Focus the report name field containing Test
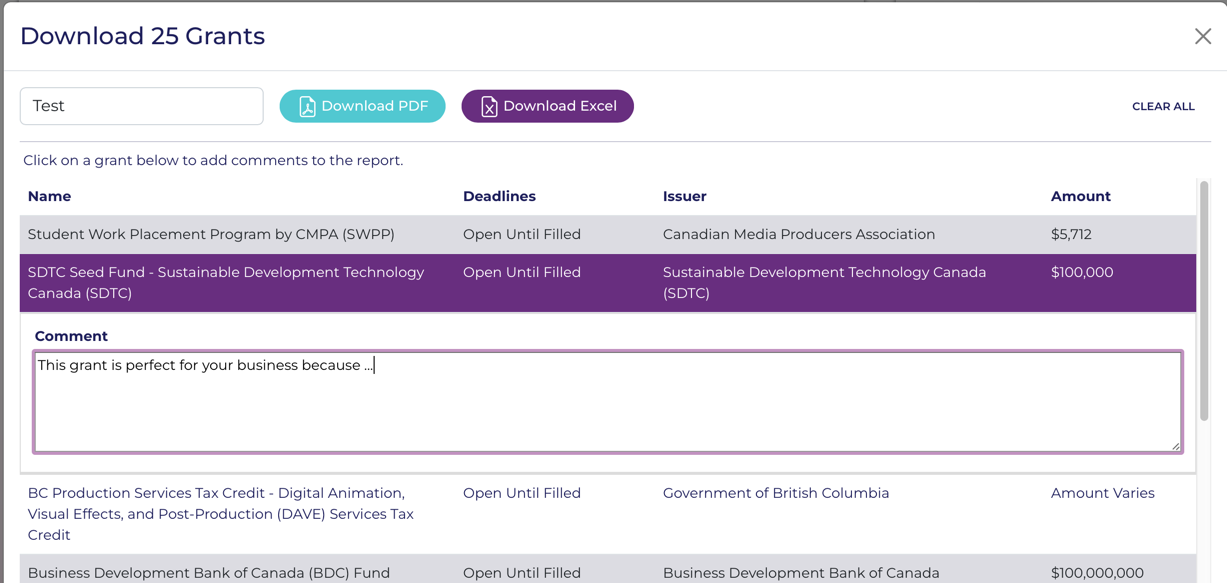Screen dimensions: 1227x583 pyautogui.click(x=142, y=106)
